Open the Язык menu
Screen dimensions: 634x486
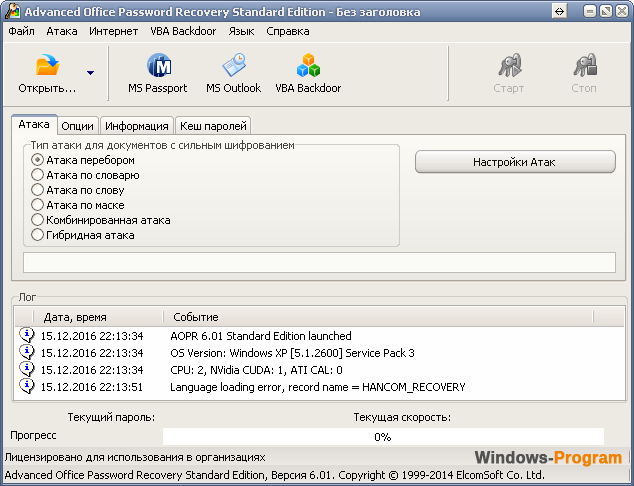(241, 31)
